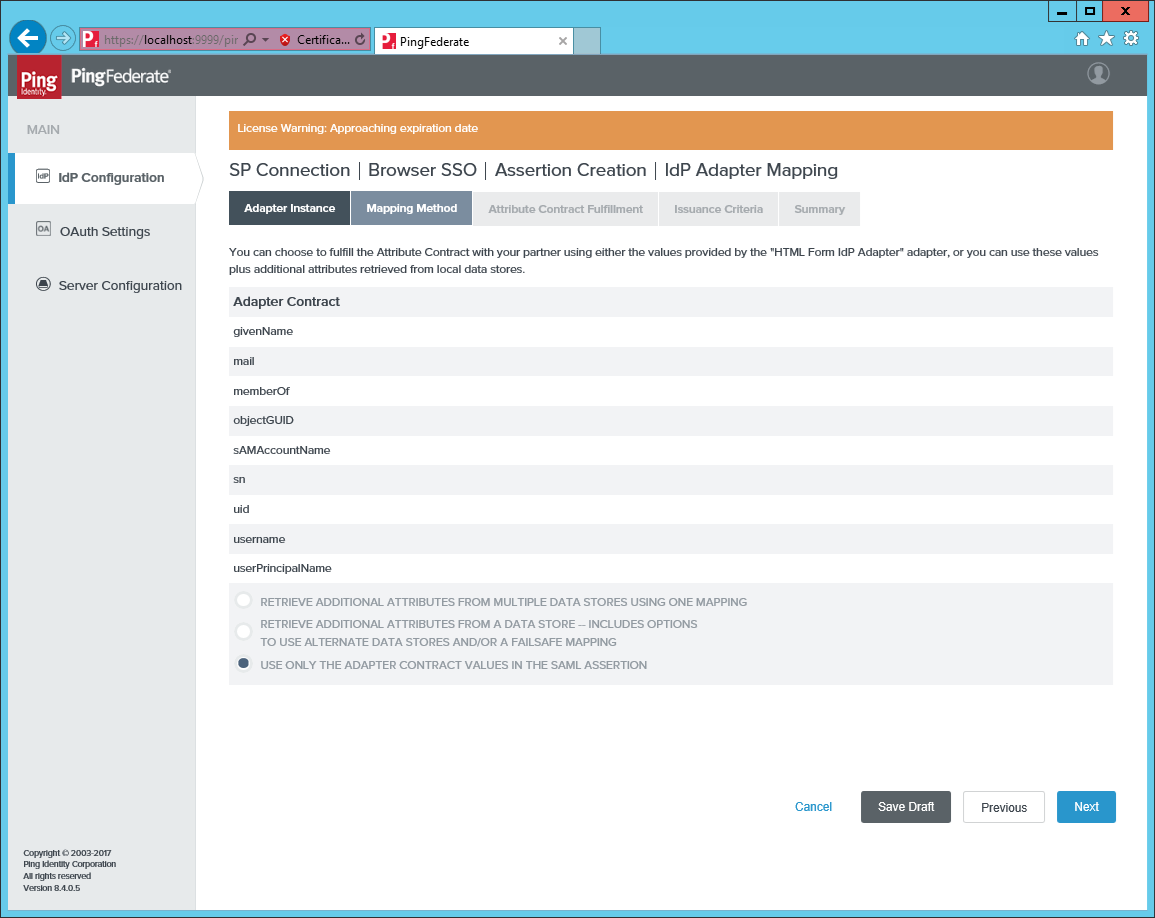Close the PingFederate browser tab
Viewport: 1155px width, 918px height.
click(x=563, y=41)
